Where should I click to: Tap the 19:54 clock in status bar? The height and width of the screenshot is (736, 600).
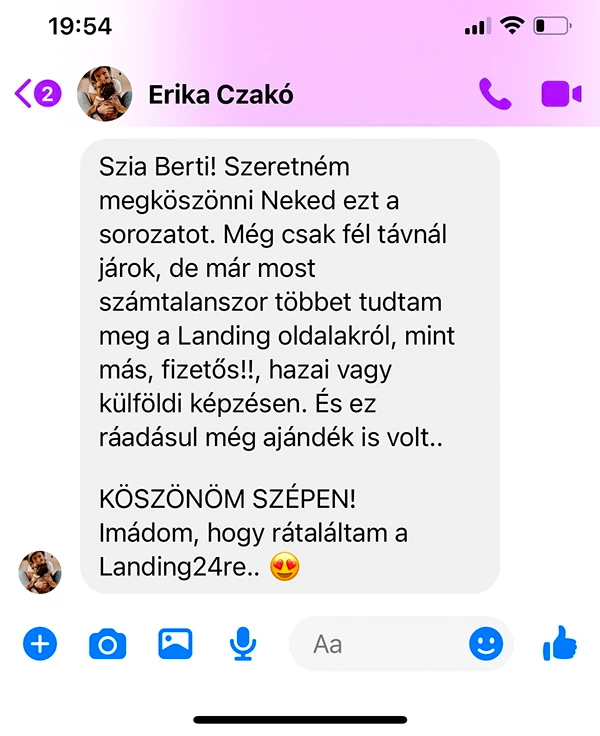[x=80, y=26]
